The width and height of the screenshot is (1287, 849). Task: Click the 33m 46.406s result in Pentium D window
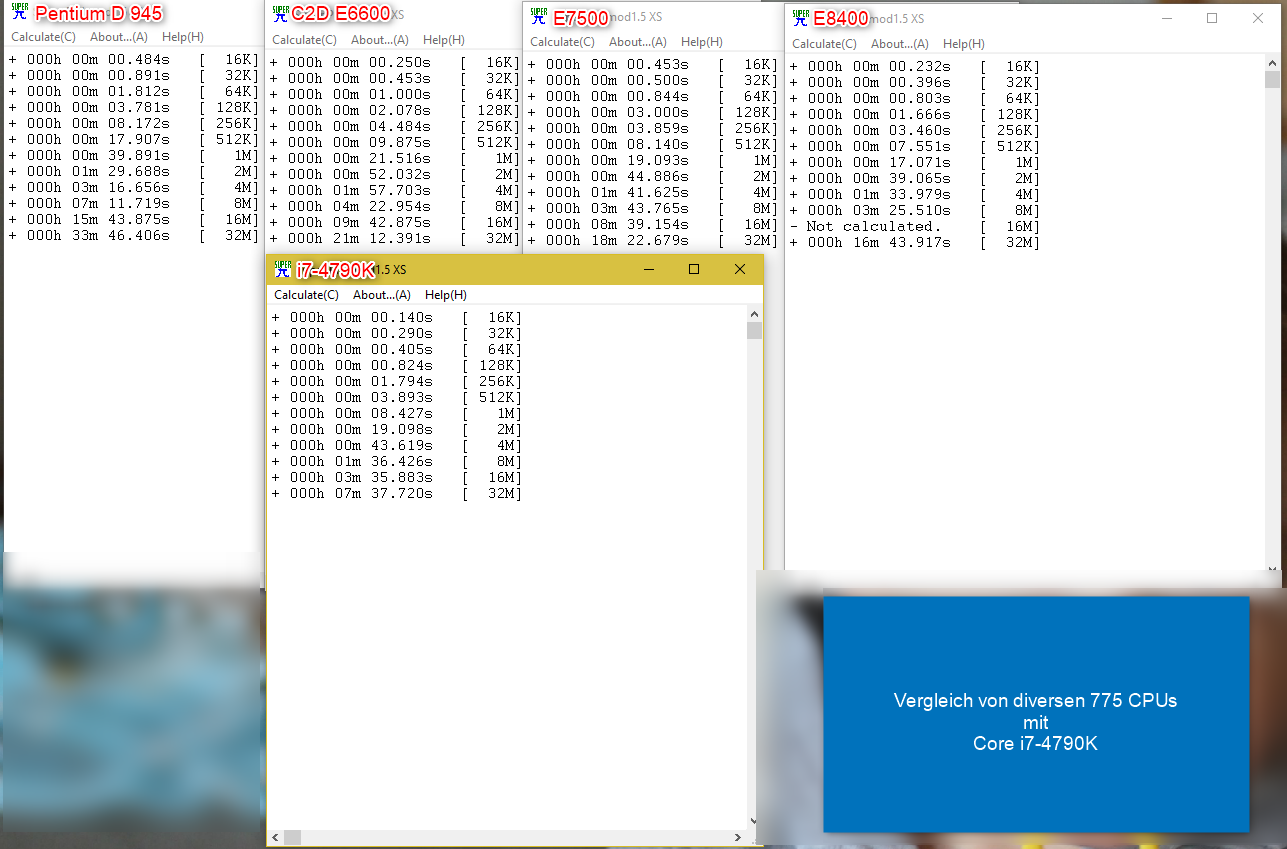tap(134, 236)
